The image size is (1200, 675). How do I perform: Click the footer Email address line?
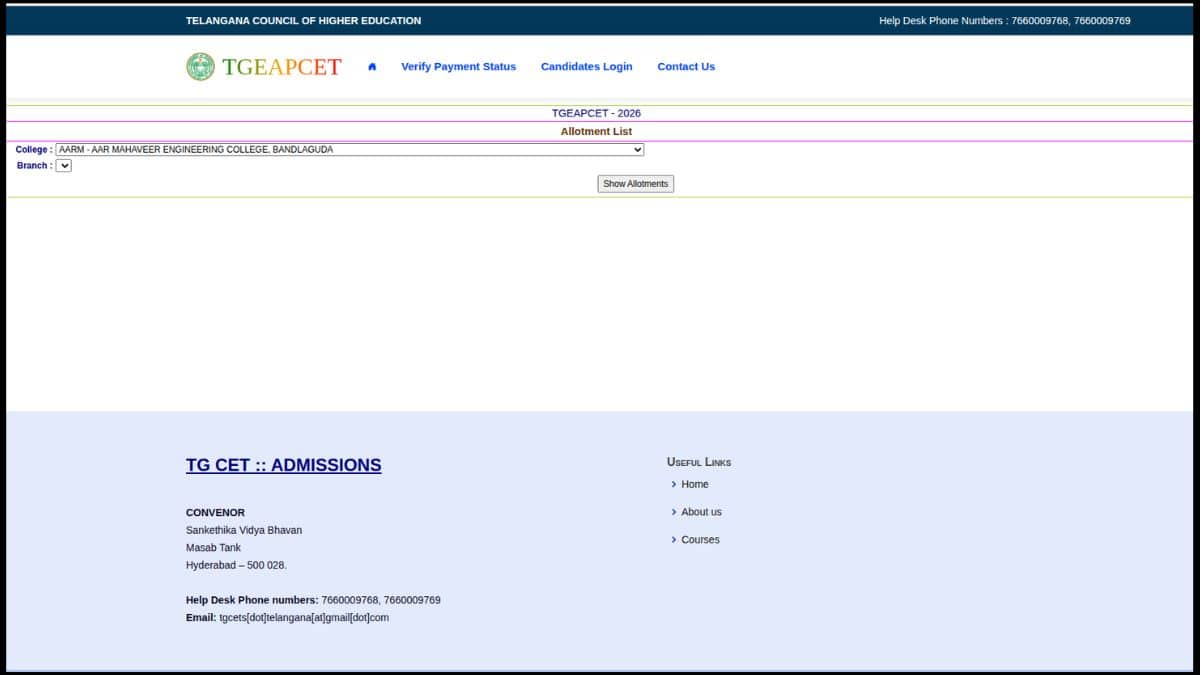coord(287,618)
